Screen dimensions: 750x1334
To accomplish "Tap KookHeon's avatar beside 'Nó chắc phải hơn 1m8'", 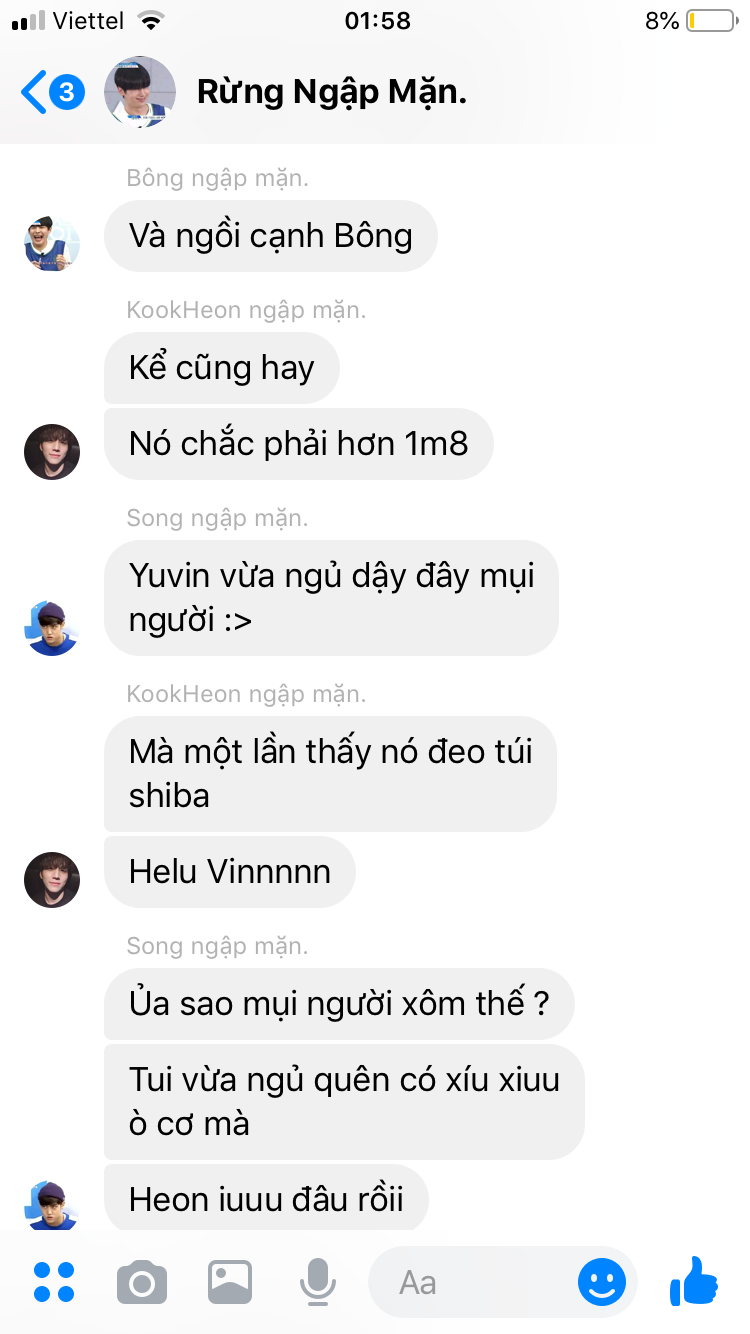I will point(52,451).
